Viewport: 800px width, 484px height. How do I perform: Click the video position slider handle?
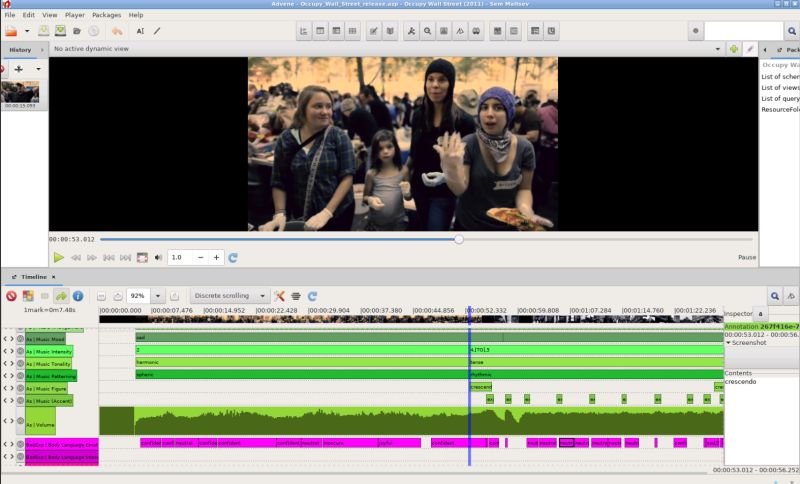pyautogui.click(x=459, y=239)
